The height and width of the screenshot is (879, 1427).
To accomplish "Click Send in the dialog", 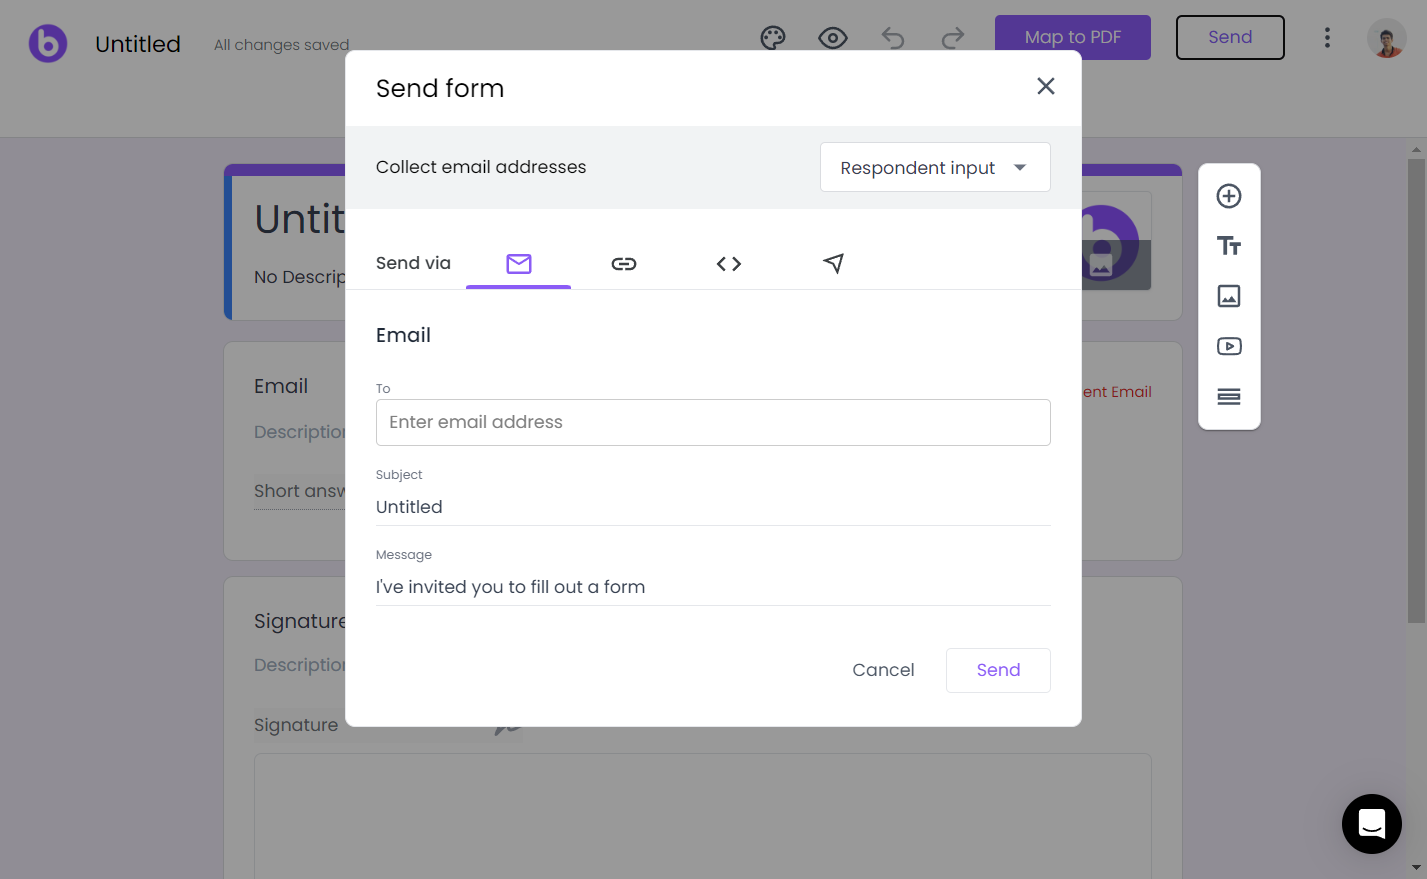I will (x=998, y=670).
